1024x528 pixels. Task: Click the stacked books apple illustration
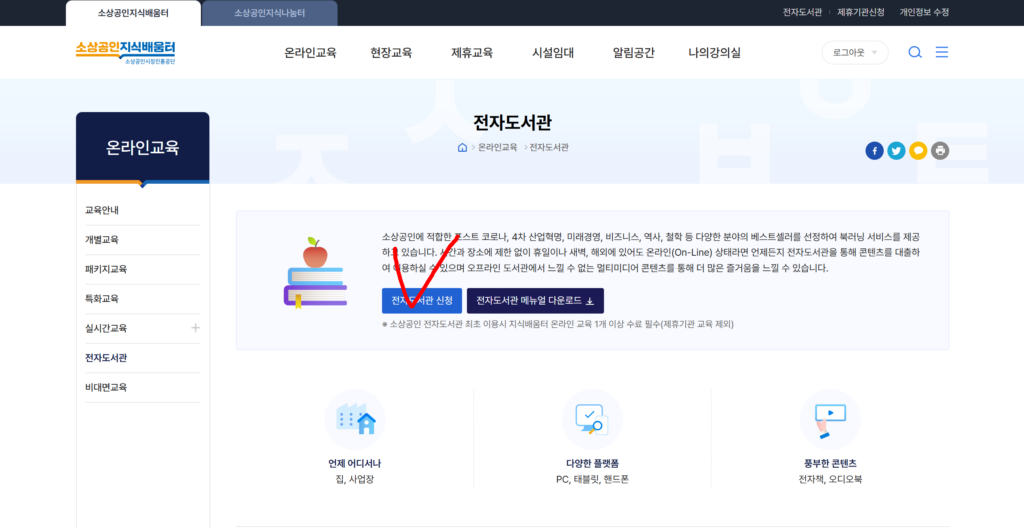click(x=315, y=273)
